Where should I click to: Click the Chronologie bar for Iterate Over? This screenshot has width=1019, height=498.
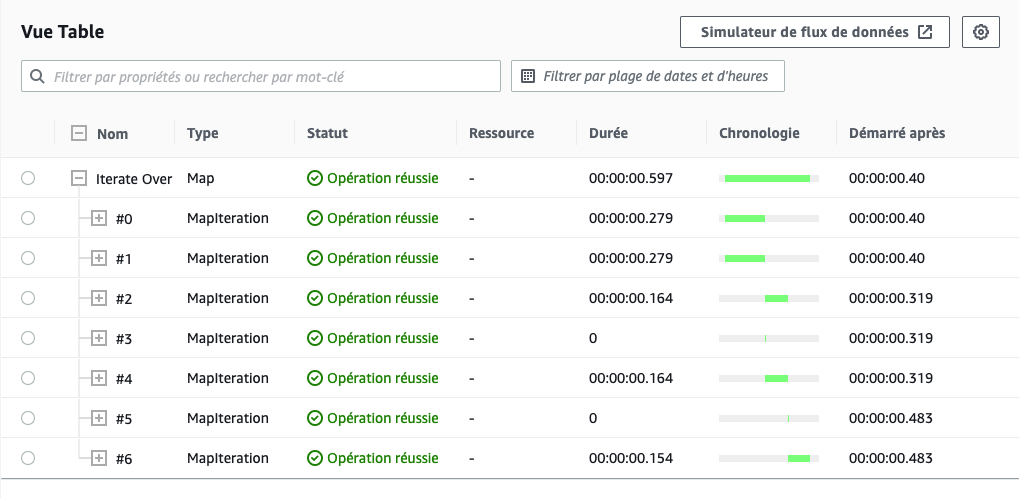[769, 178]
